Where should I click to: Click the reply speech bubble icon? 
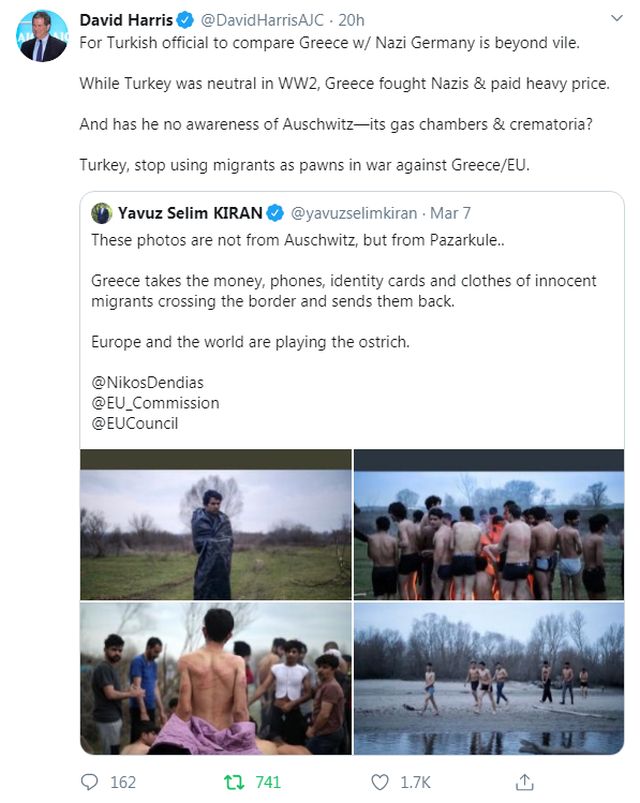[90, 782]
